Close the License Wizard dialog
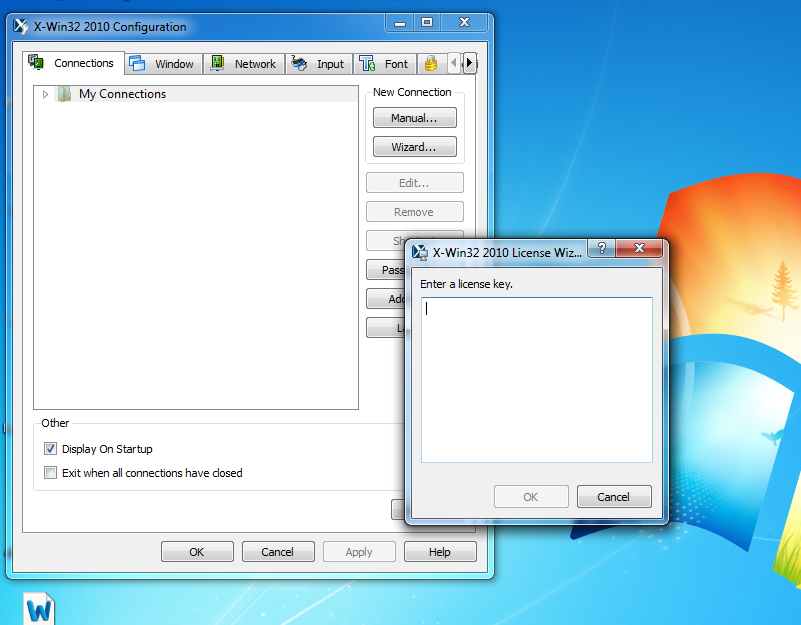 [639, 248]
